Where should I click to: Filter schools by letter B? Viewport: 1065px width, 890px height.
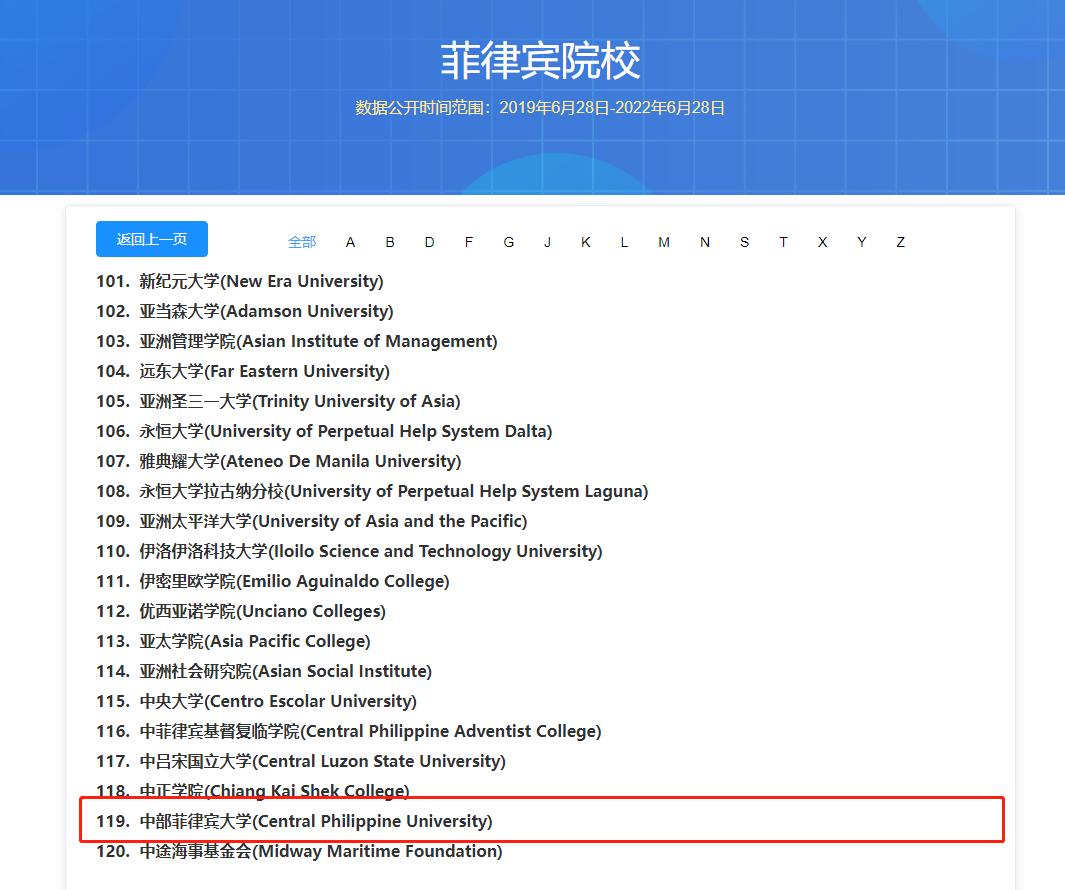coord(390,242)
